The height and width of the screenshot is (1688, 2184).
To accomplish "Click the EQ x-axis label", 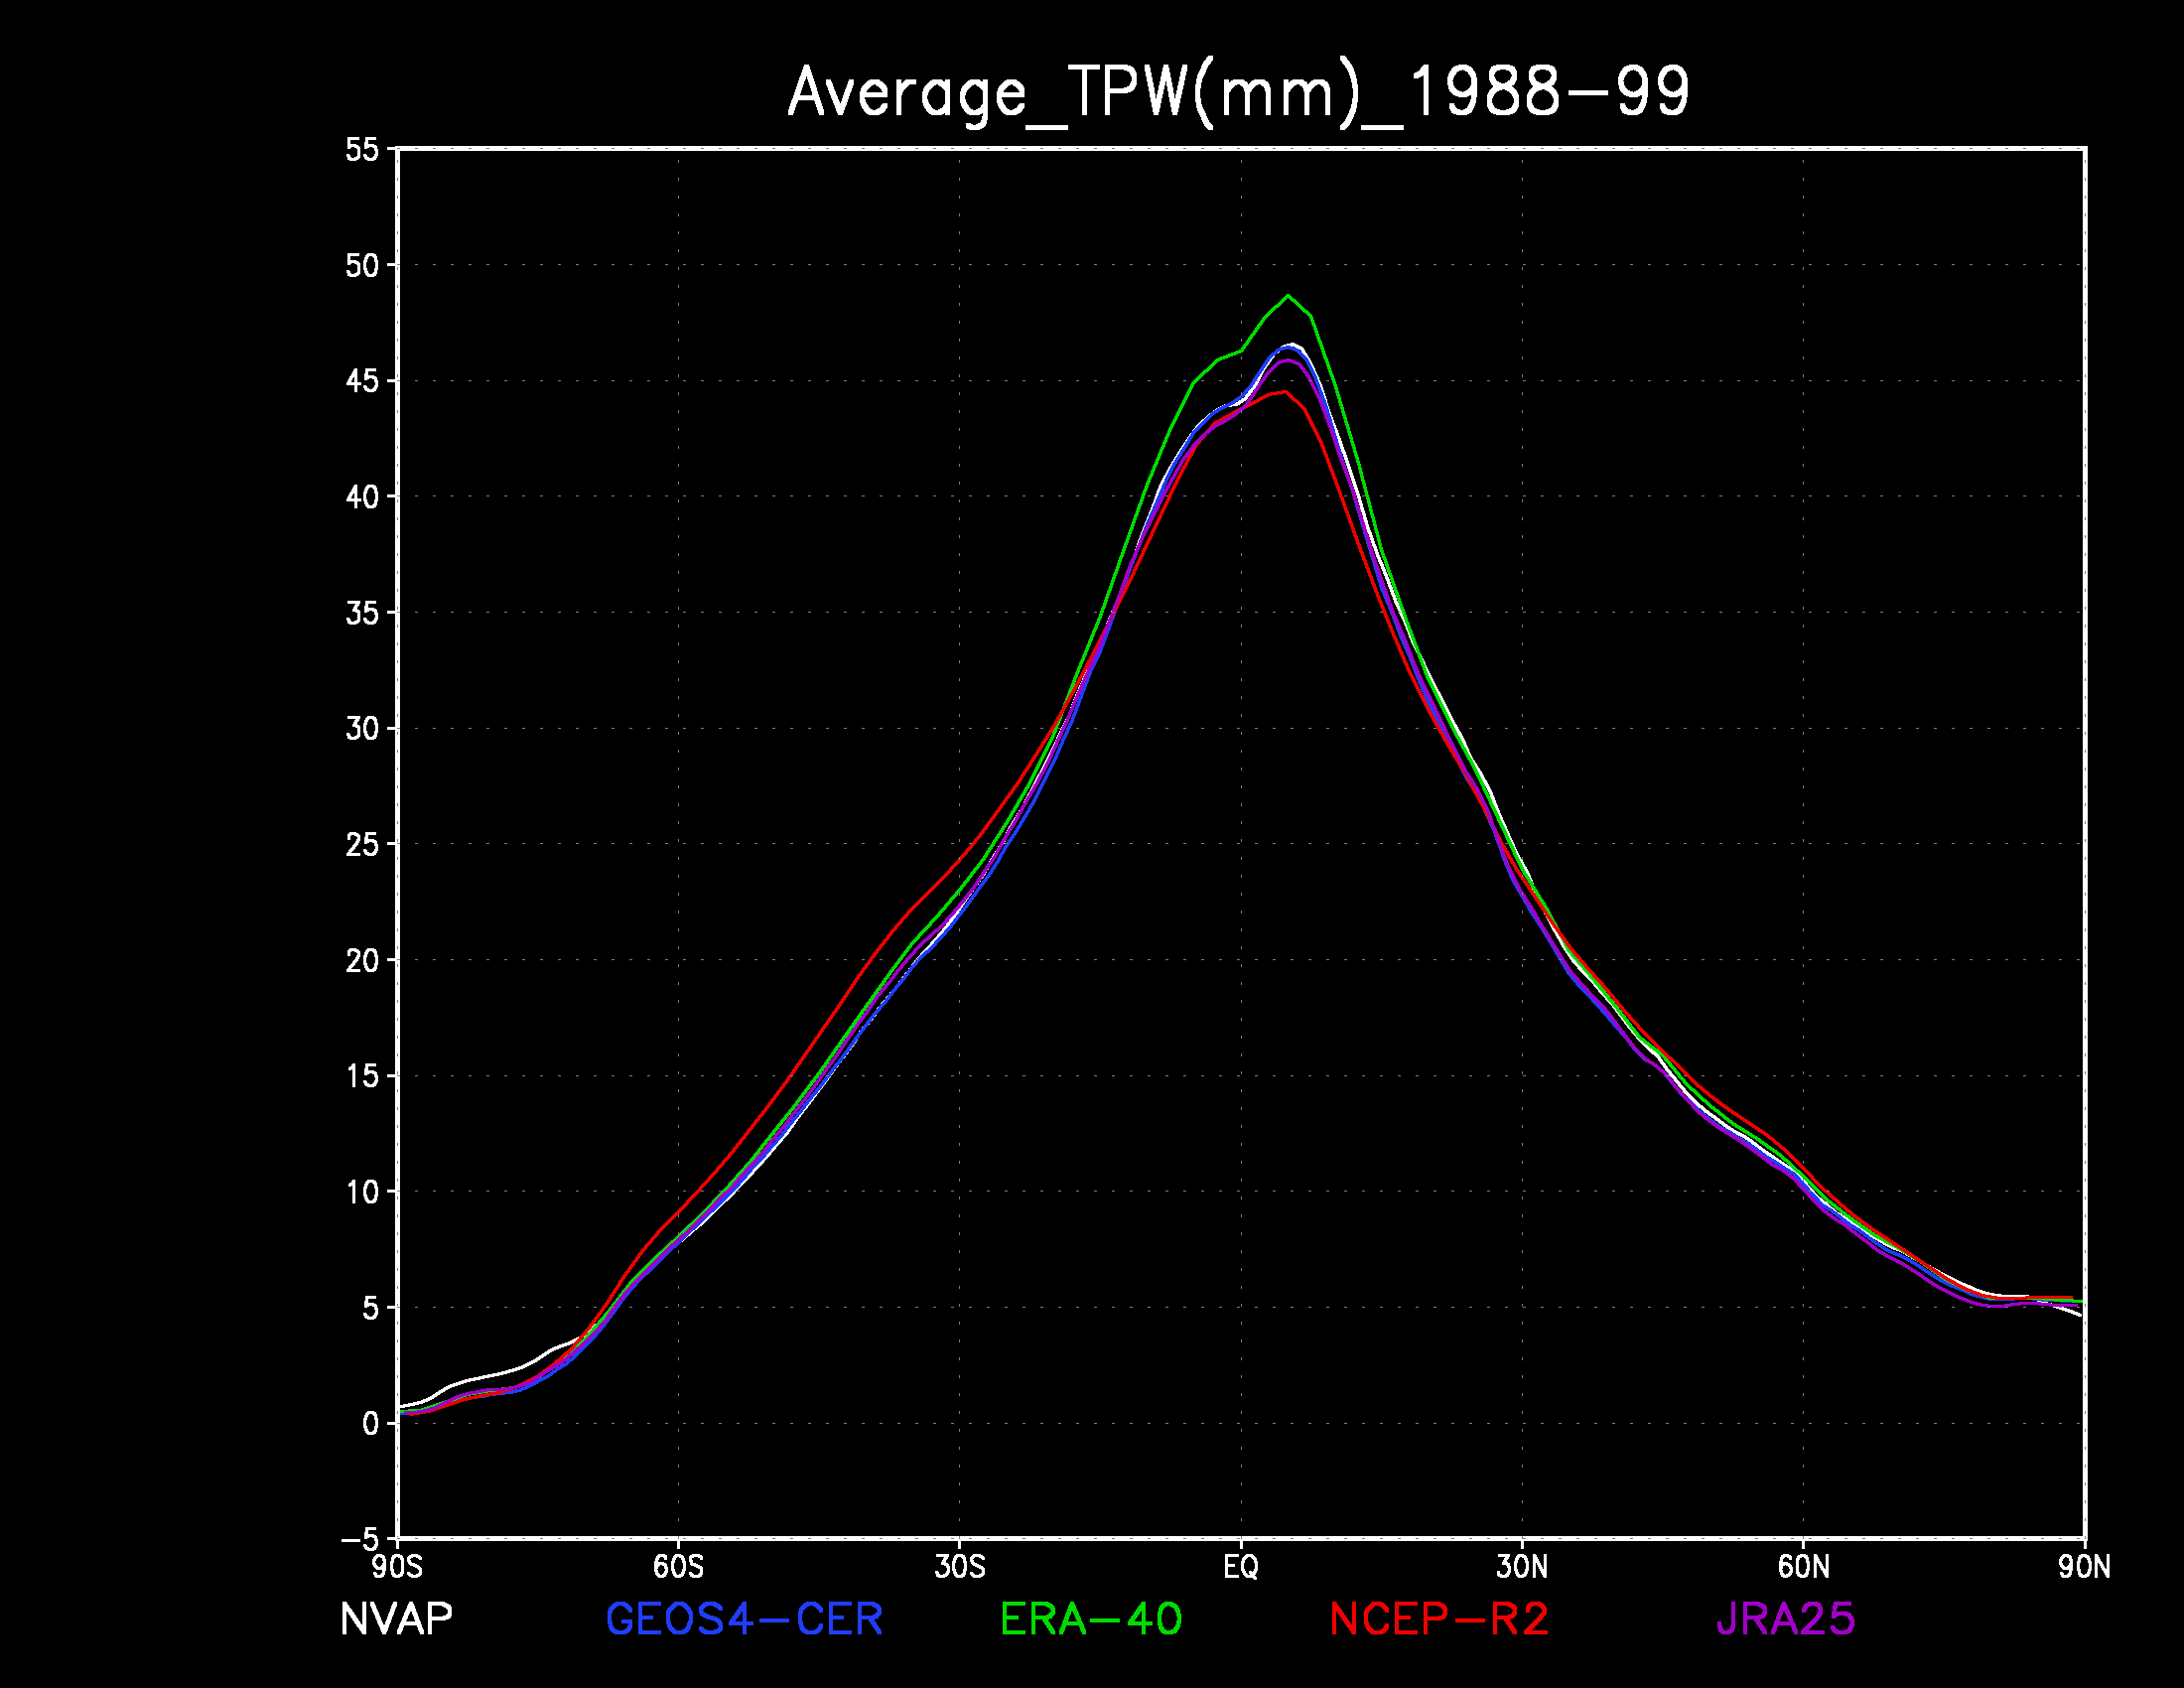I will (x=1241, y=1567).
